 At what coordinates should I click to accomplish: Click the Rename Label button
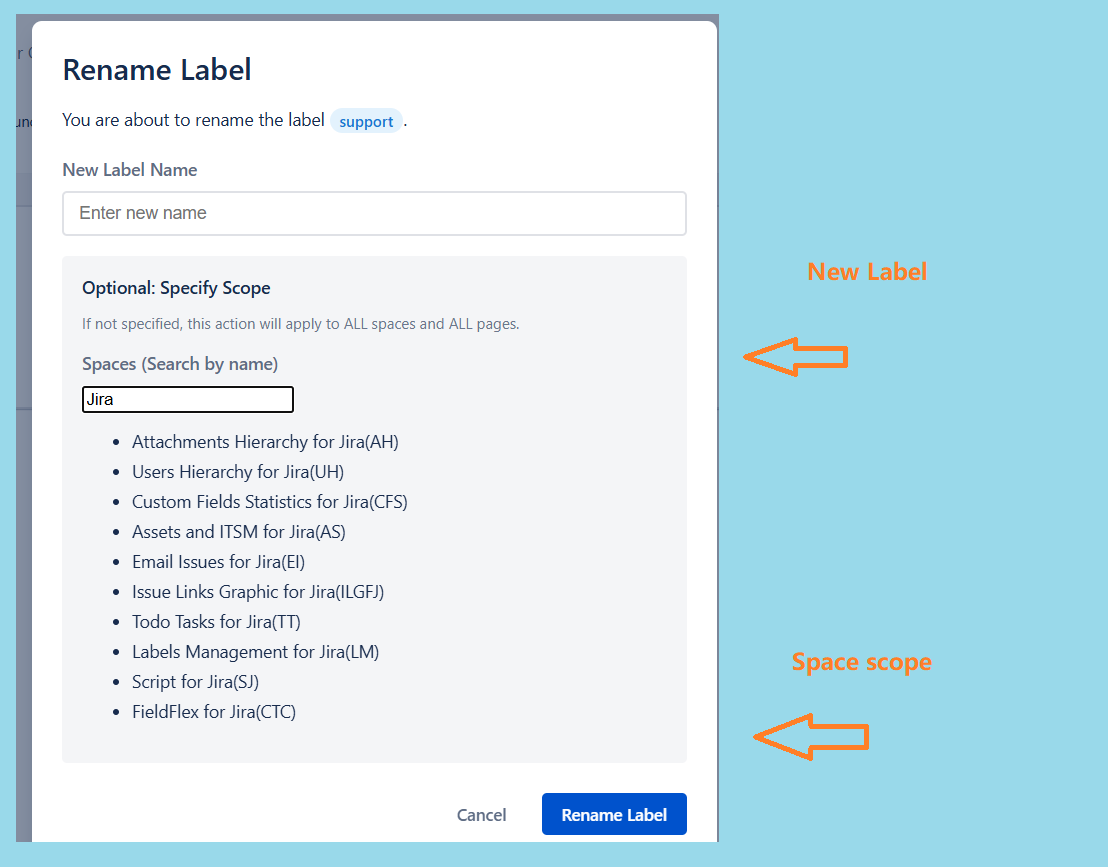pyautogui.click(x=614, y=814)
